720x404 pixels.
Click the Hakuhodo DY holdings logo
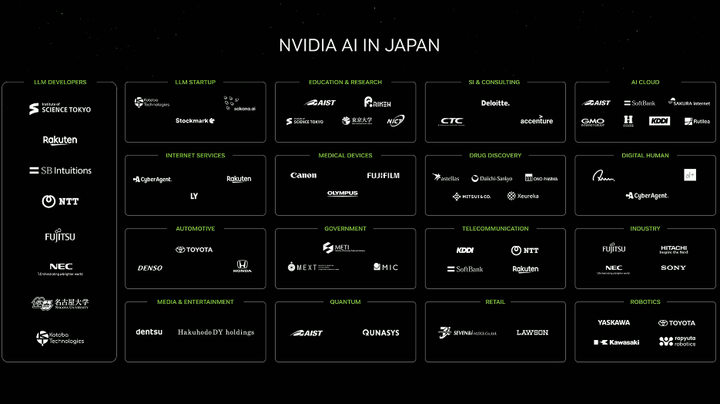(216, 332)
